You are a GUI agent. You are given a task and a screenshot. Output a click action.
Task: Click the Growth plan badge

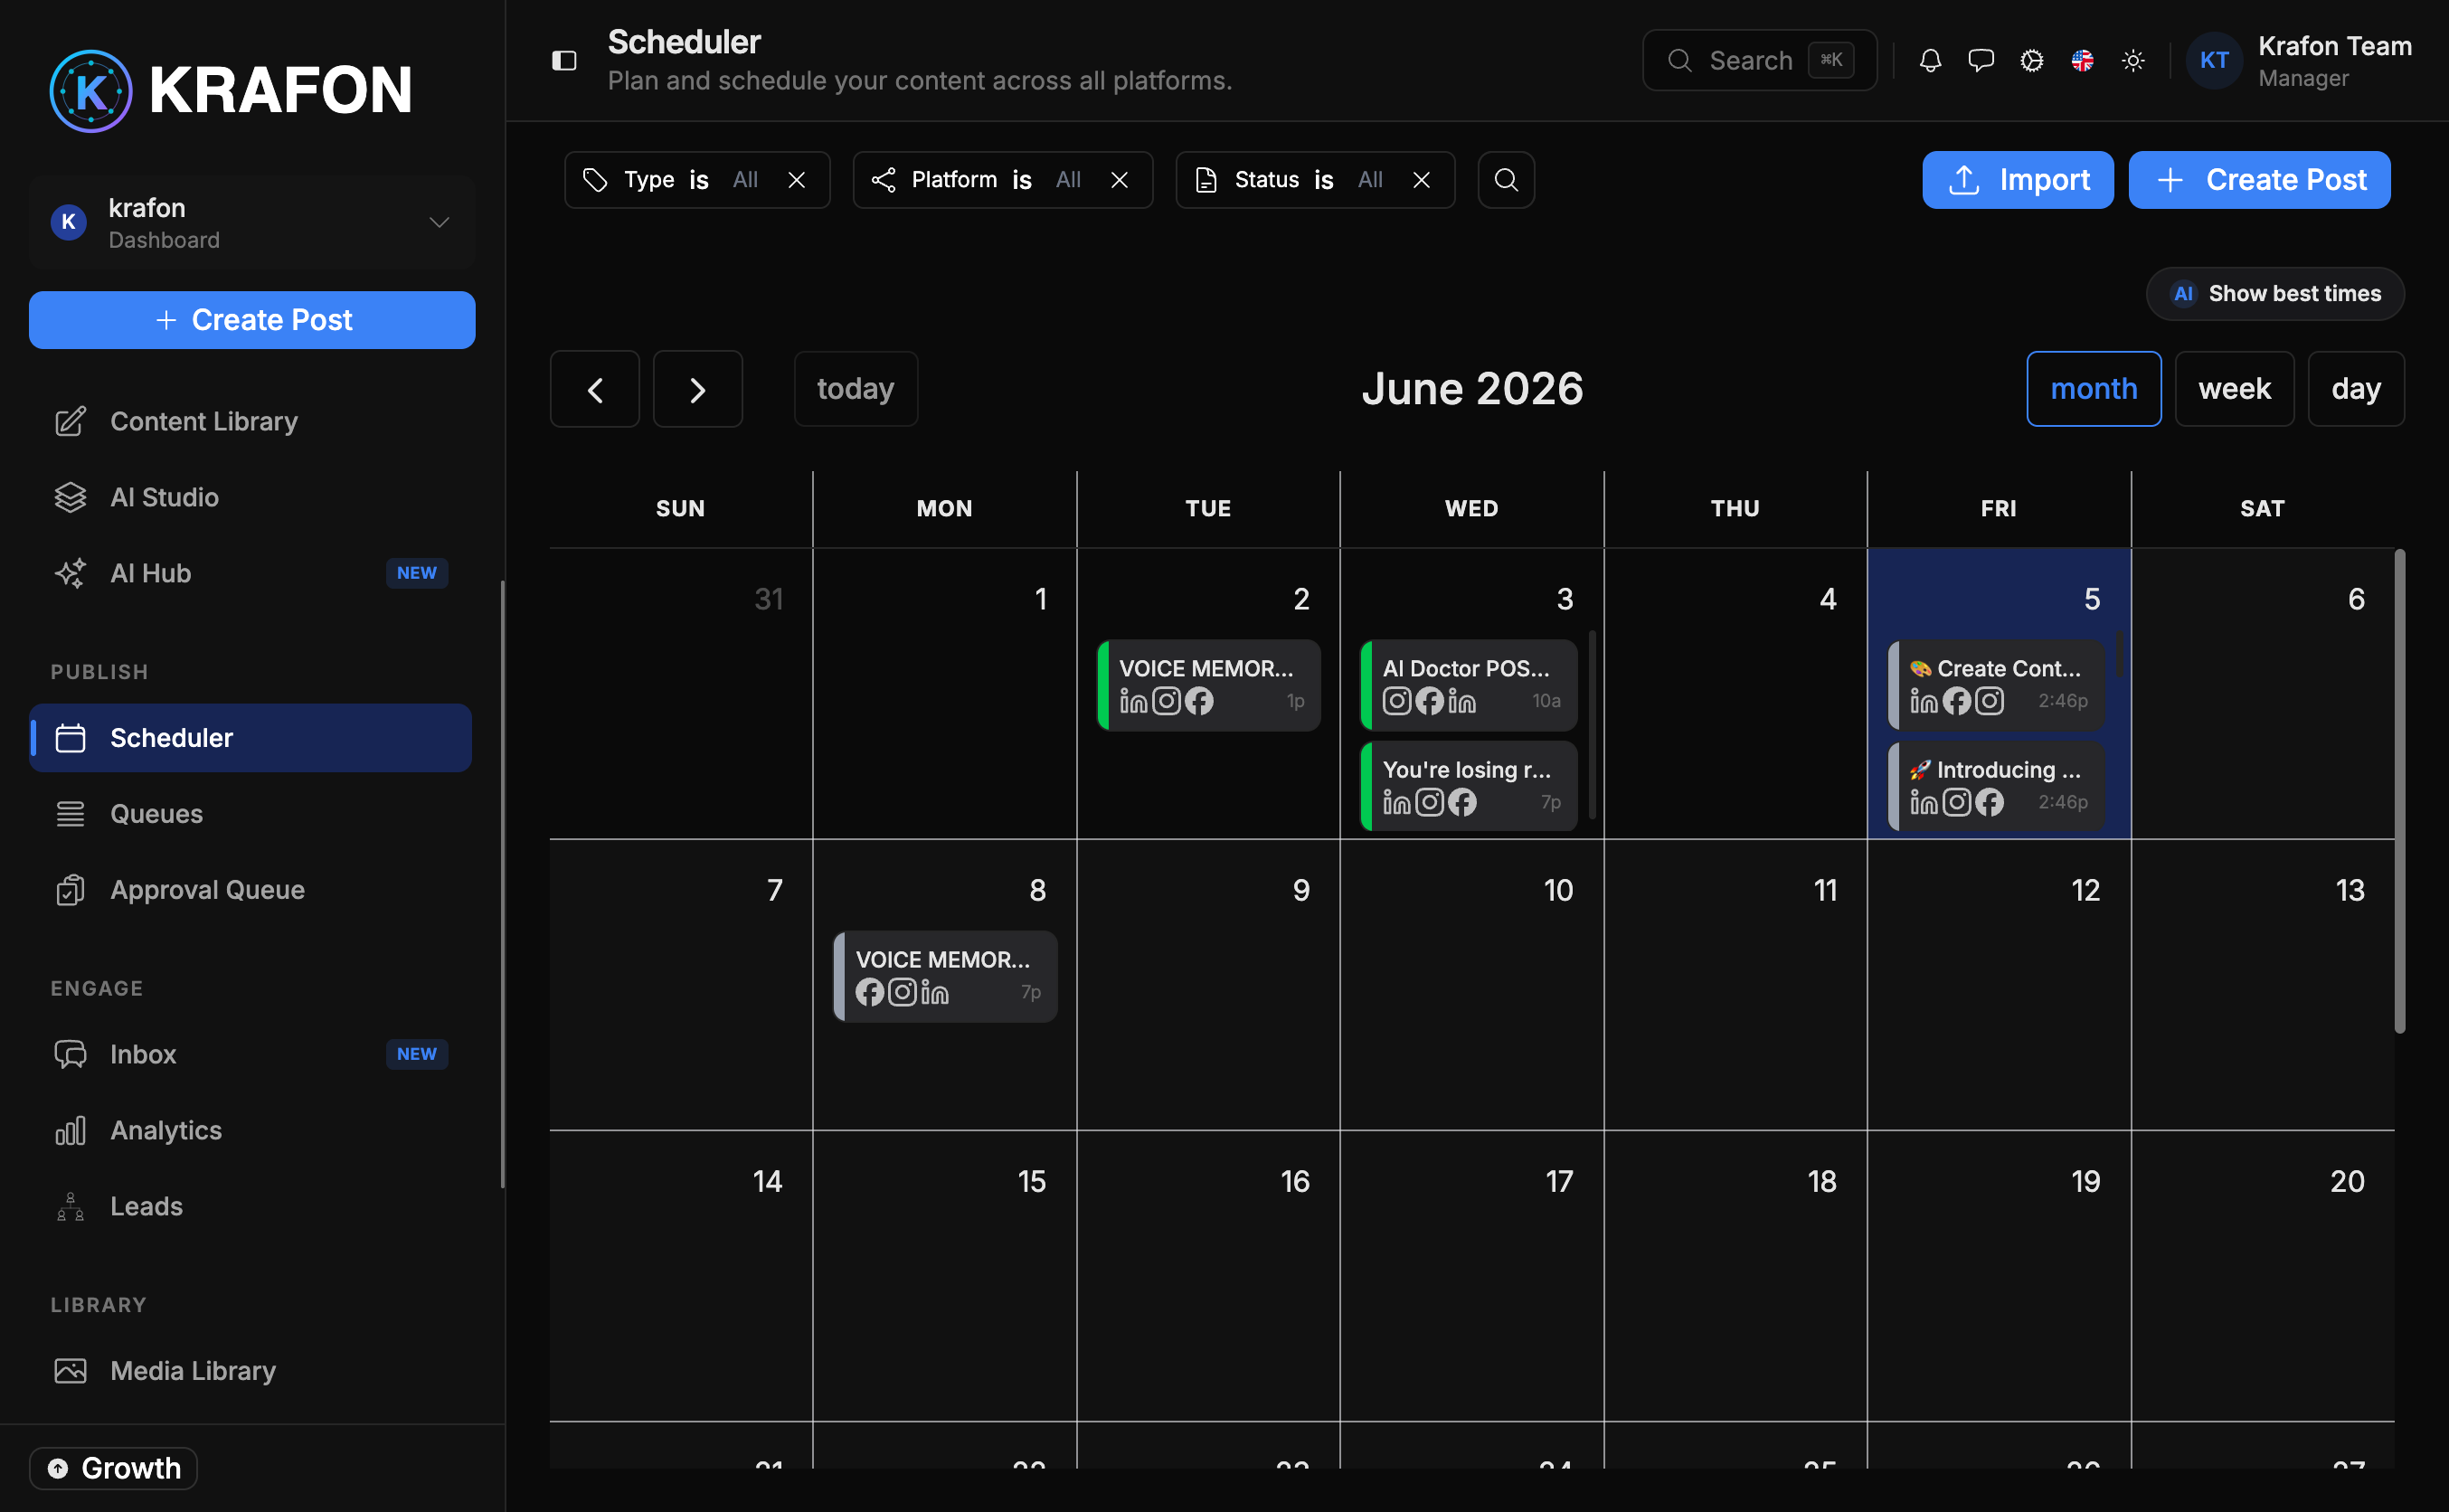pos(114,1468)
